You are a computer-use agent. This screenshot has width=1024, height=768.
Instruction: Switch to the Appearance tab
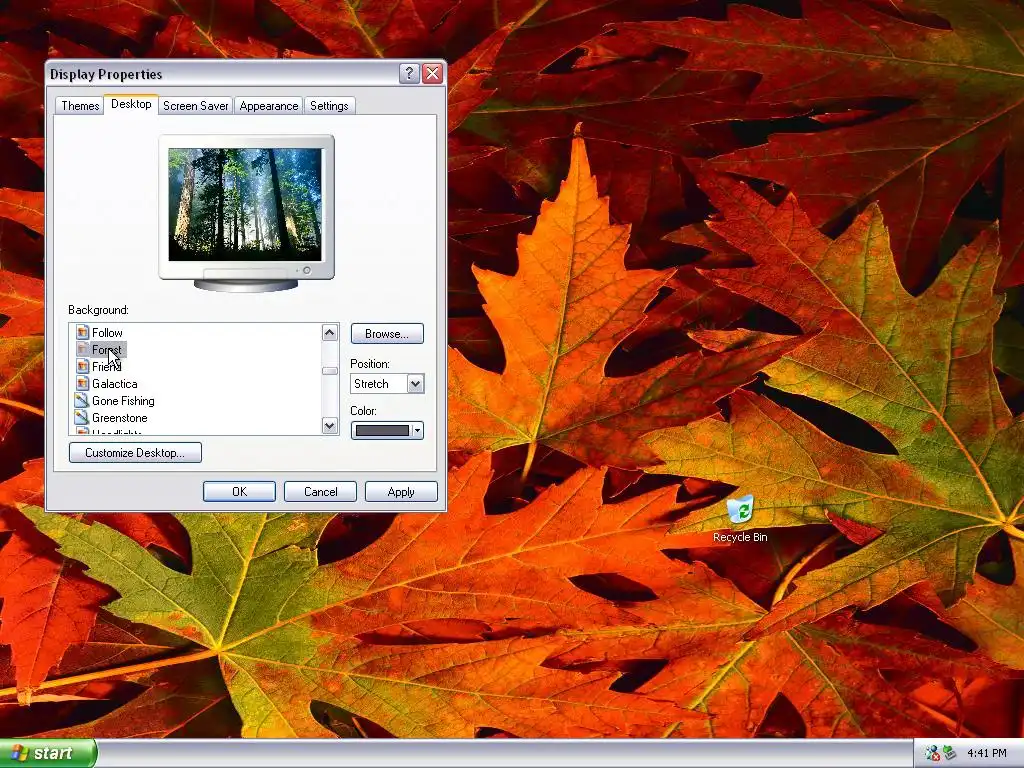268,106
